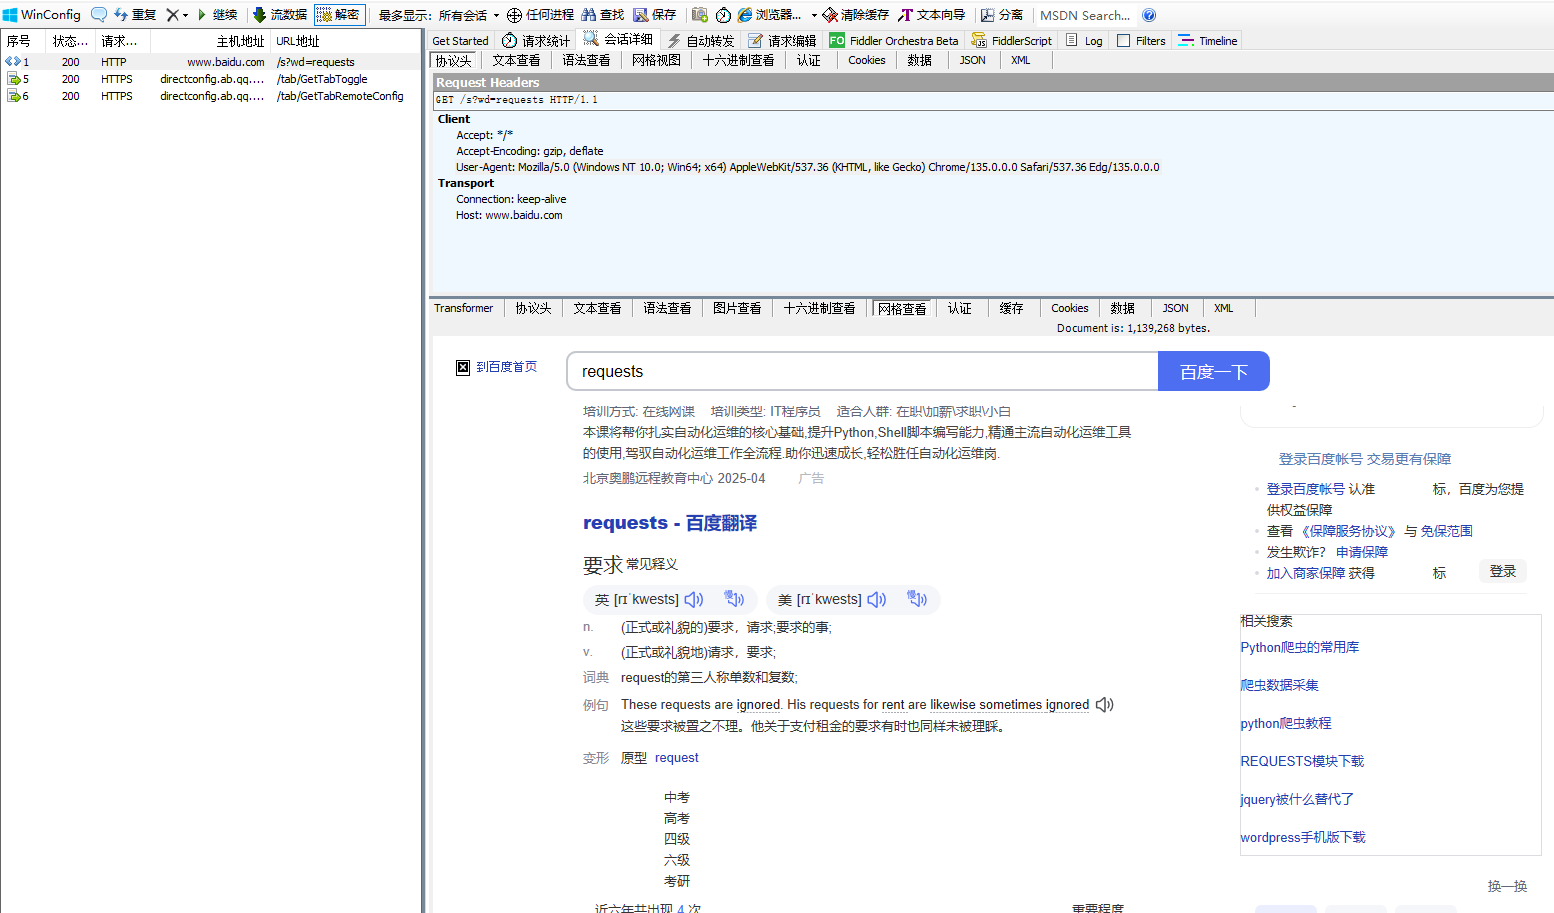Click the British follow-along reading icon
This screenshot has height=913, width=1554.
[735, 598]
